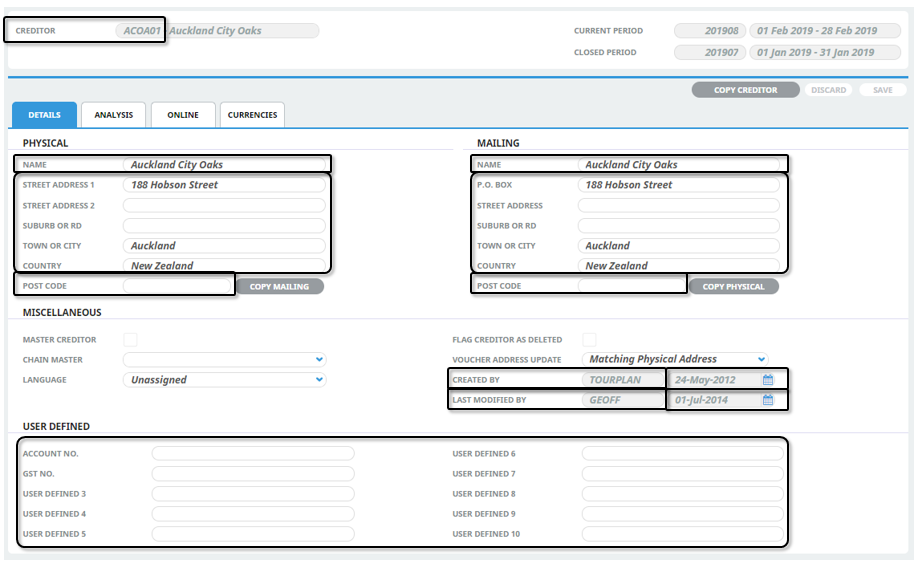The image size is (920, 565).
Task: Open the Last Modified By calendar icon
Action: pyautogui.click(x=768, y=400)
